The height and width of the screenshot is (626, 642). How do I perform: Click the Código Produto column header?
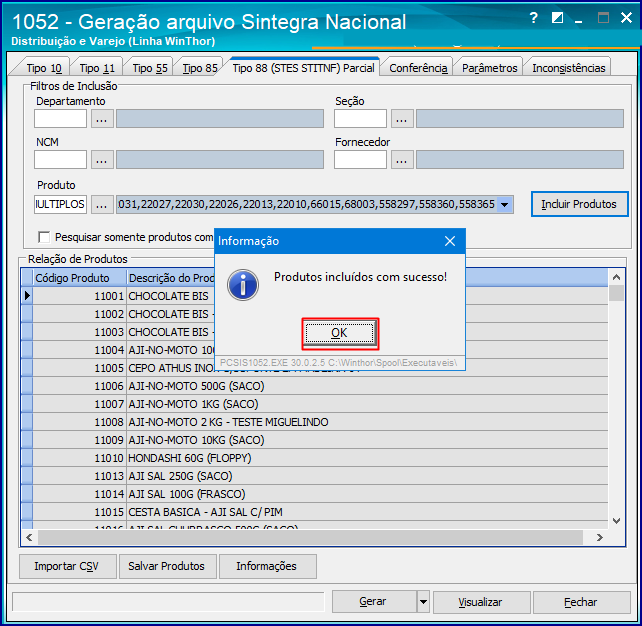pos(79,278)
